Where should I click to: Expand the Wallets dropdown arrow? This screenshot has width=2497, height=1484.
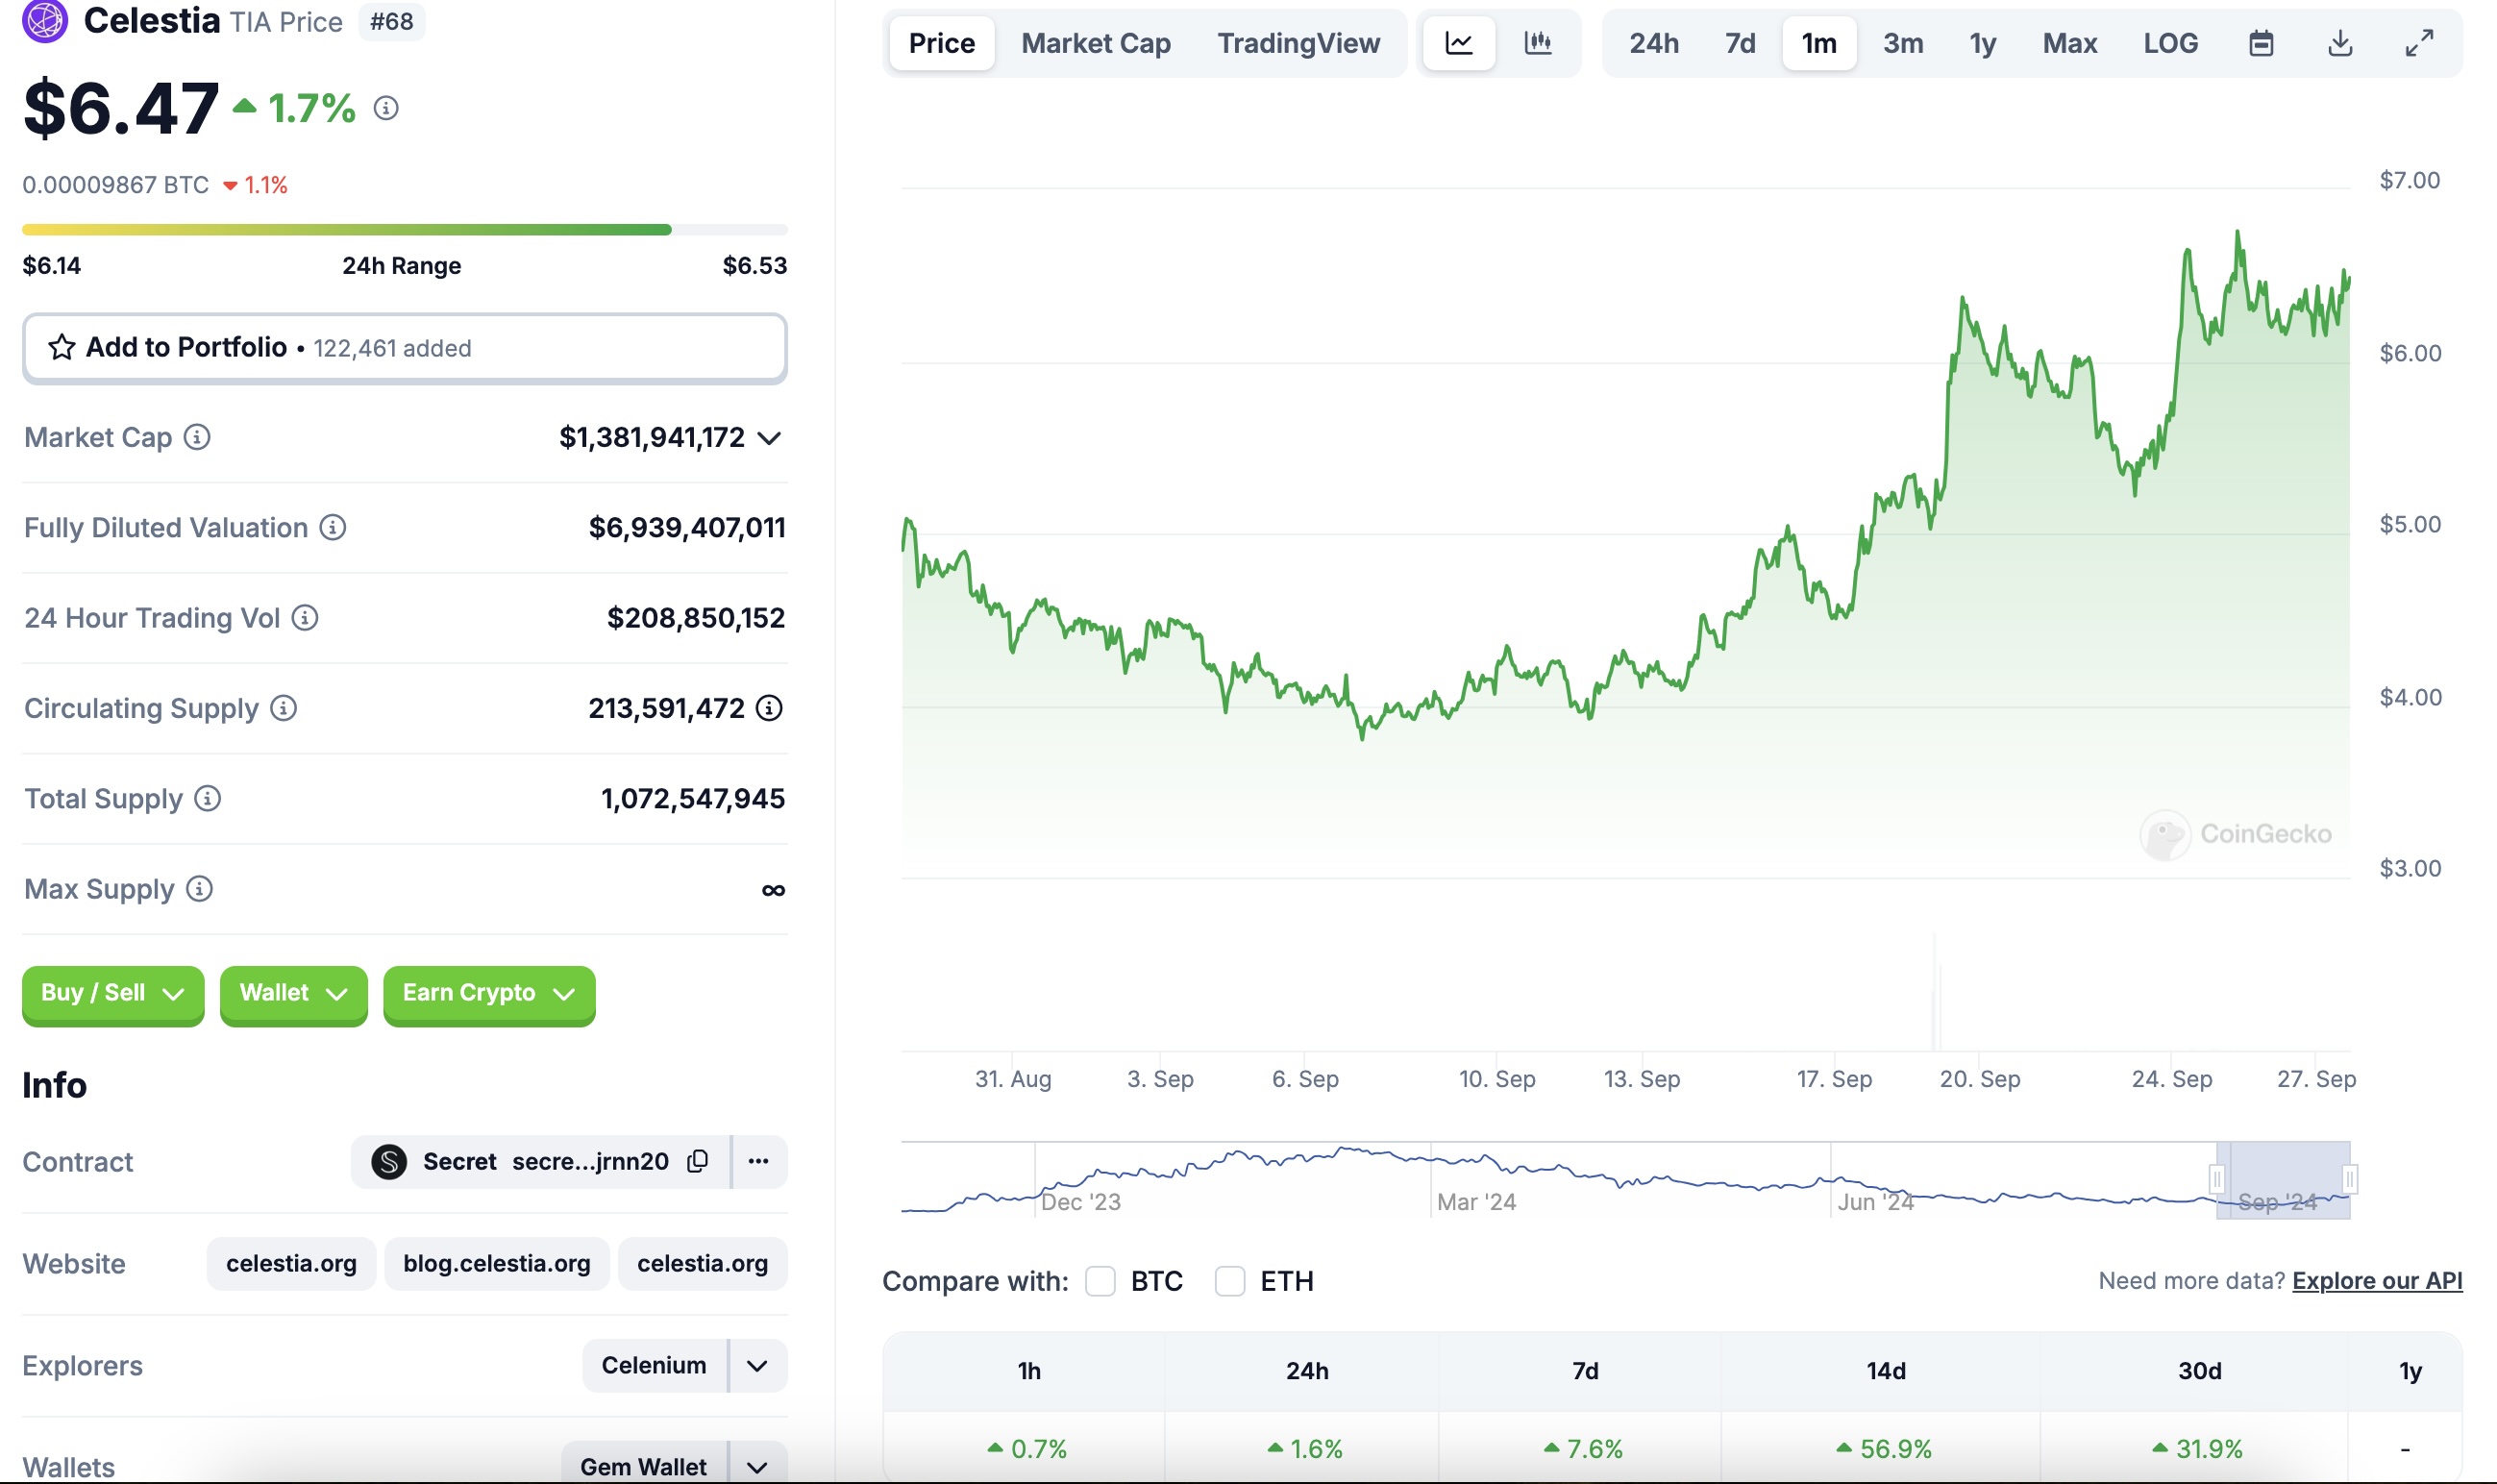[x=758, y=1467]
